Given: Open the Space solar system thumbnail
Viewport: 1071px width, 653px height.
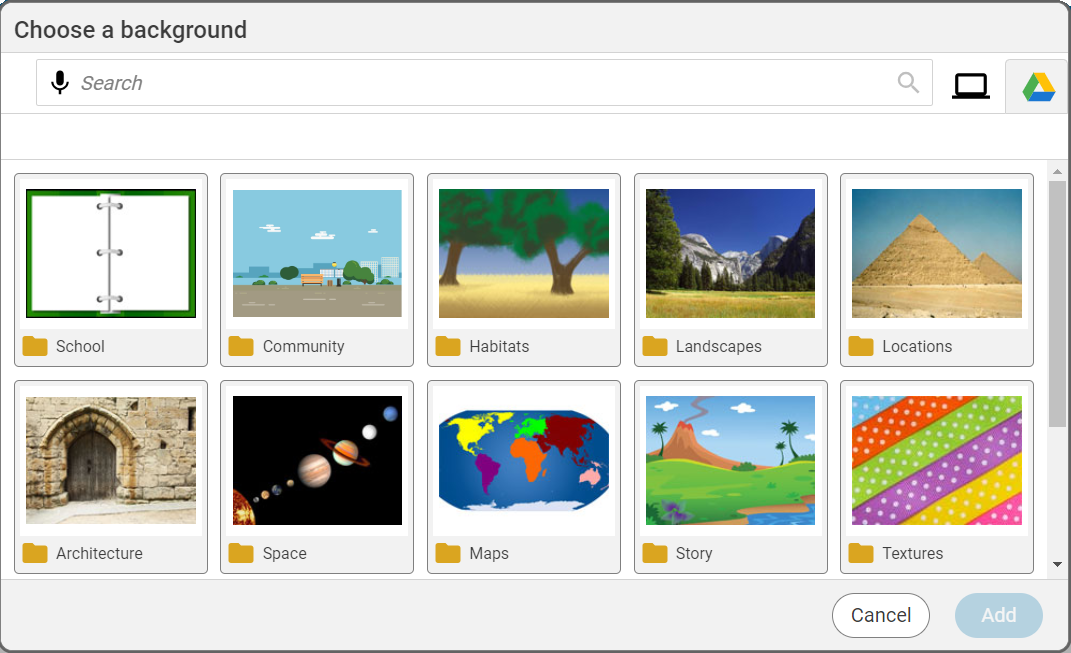Looking at the screenshot, I should click(316, 460).
